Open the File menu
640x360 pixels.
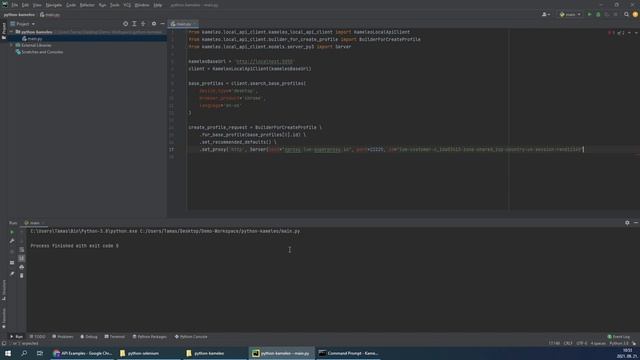tap(15, 5)
